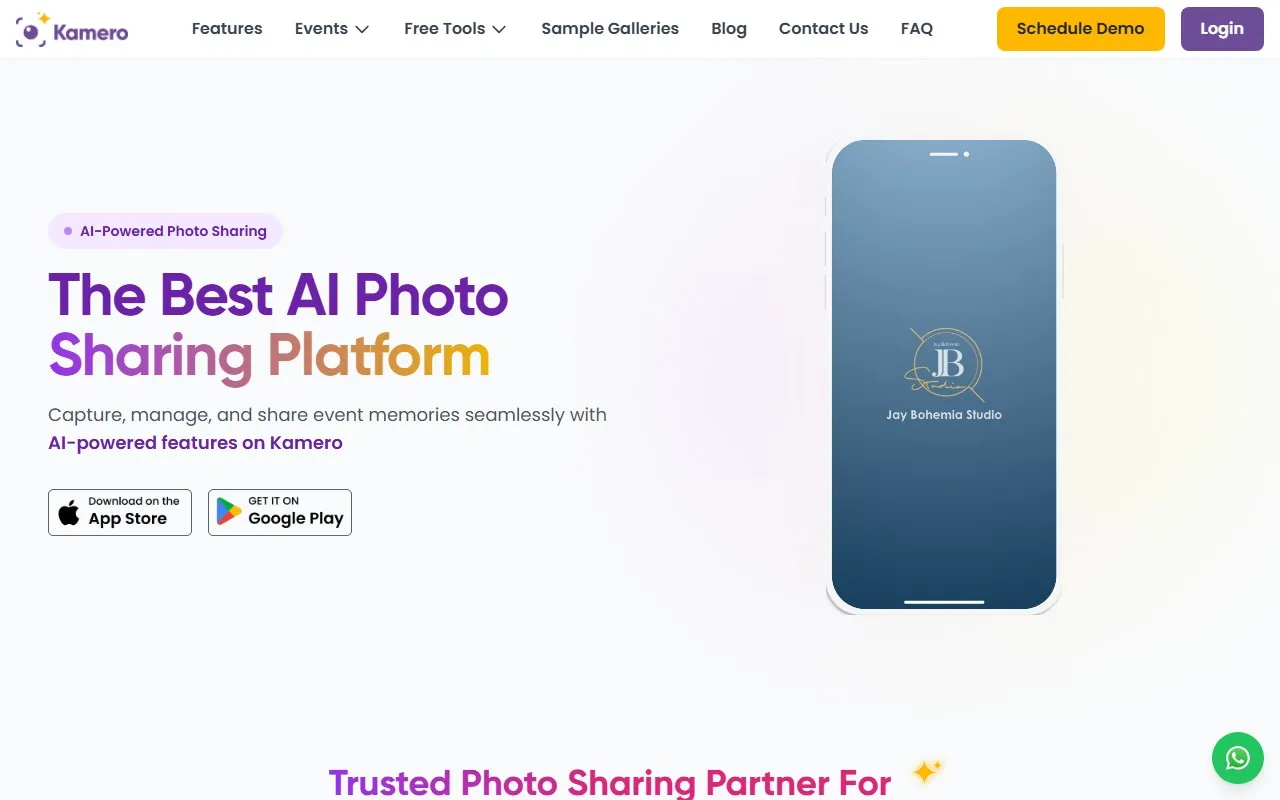Image resolution: width=1280 pixels, height=800 pixels.
Task: Expand the Free Tools dropdown chevron
Action: coord(499,29)
